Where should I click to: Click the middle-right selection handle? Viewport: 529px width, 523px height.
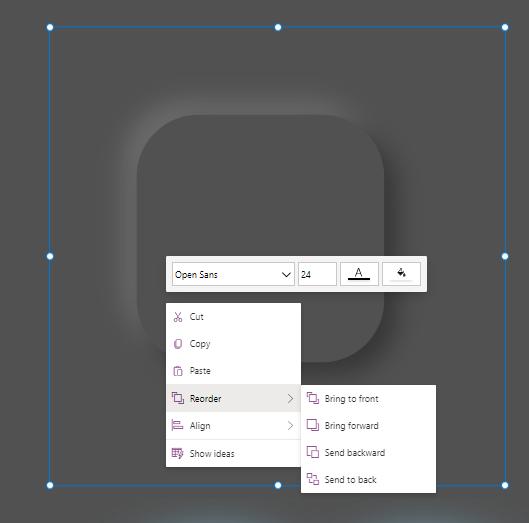[x=505, y=256]
